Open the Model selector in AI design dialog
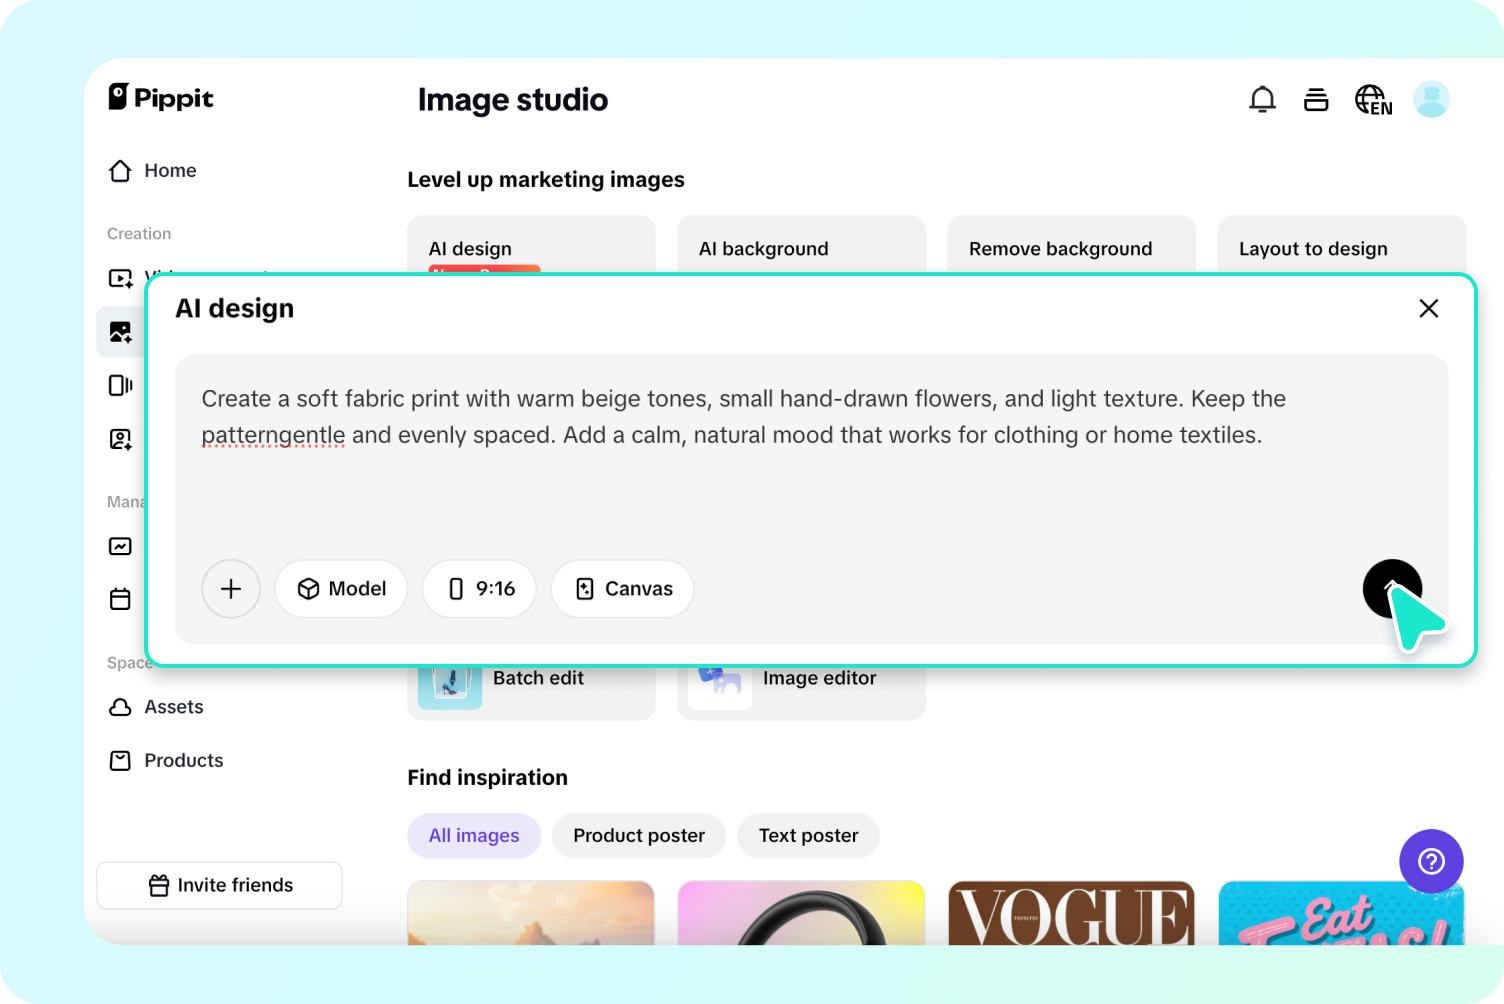This screenshot has height=1004, width=1504. (341, 589)
